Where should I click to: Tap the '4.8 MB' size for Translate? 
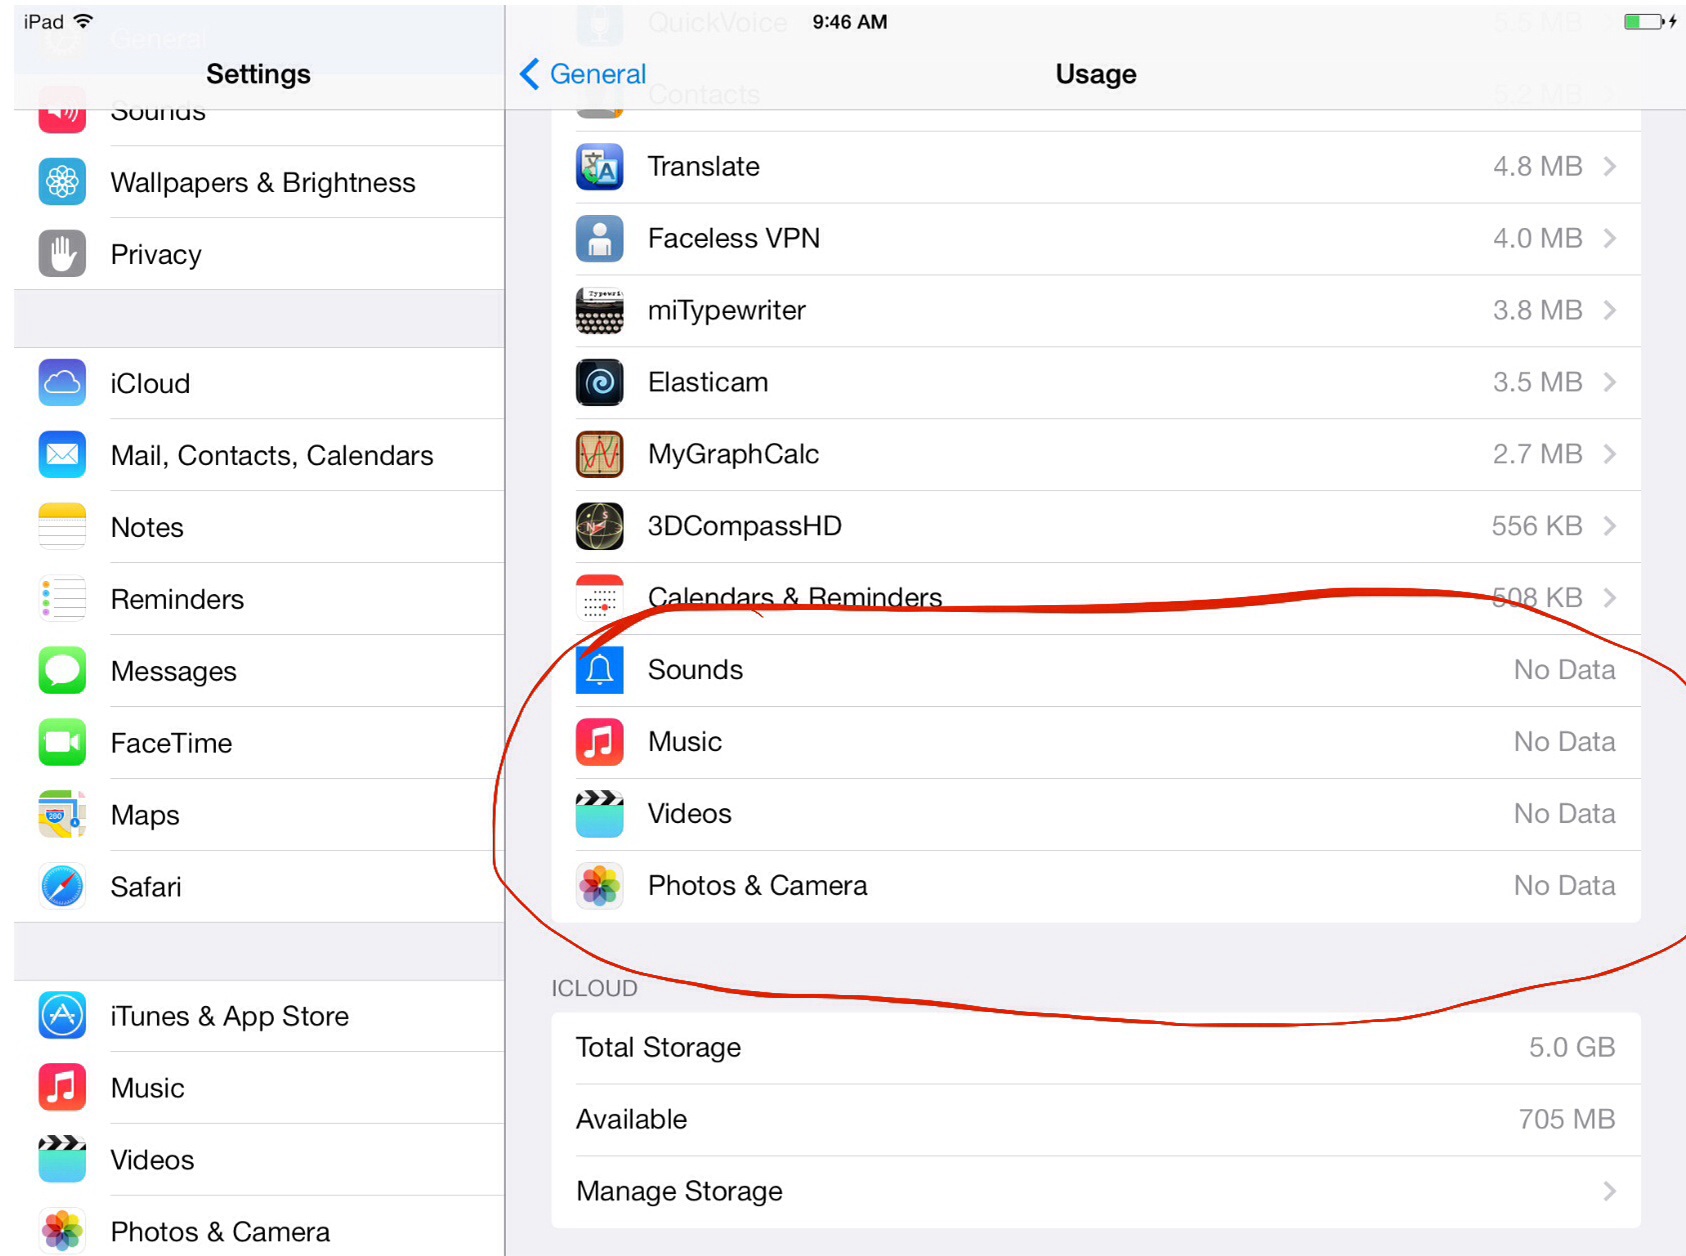[1537, 166]
